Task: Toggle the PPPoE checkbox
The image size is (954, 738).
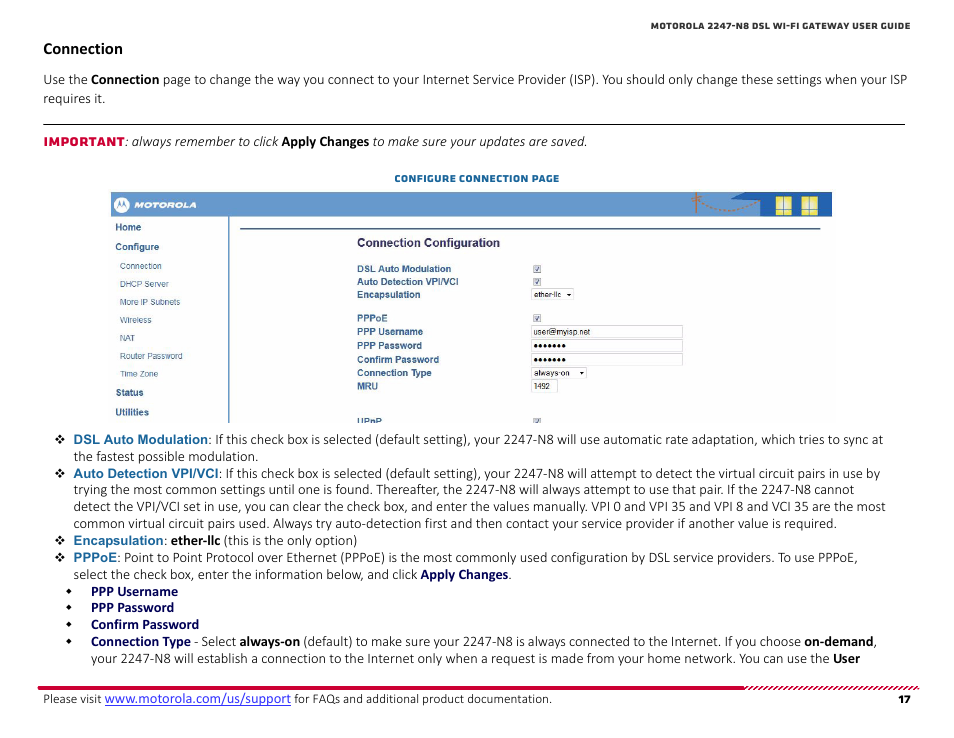Action: 537,318
